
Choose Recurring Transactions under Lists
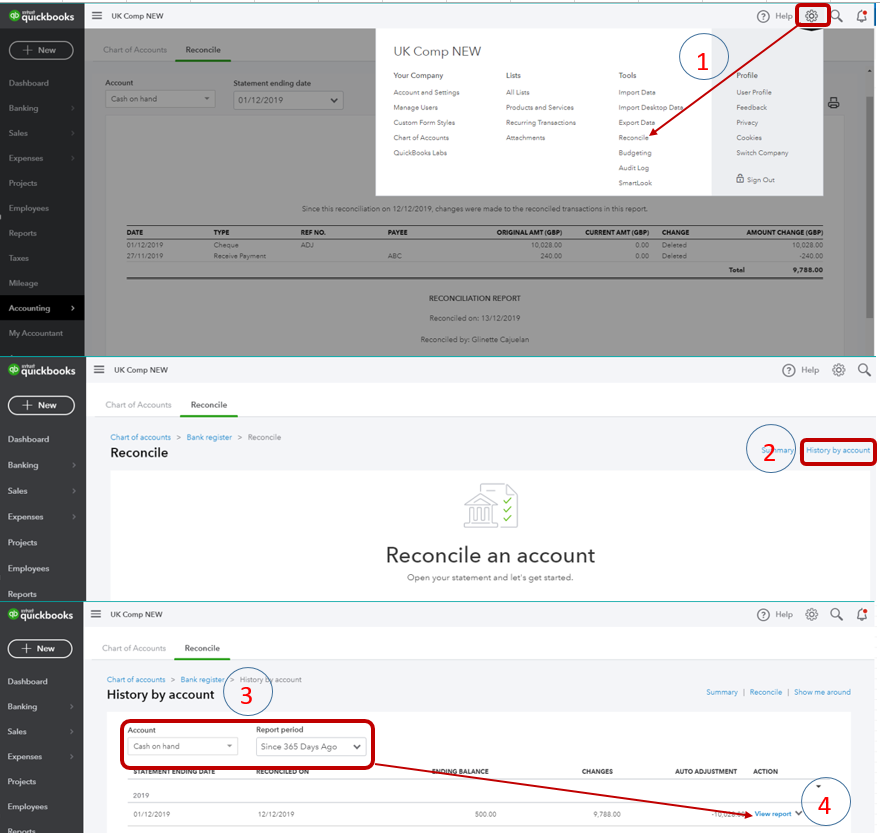(x=540, y=122)
